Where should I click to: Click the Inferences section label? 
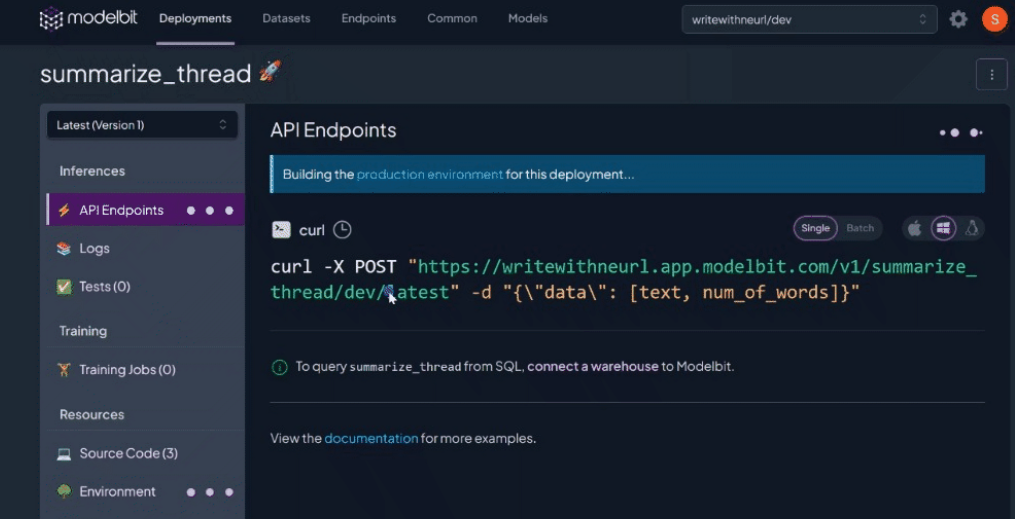[92, 171]
